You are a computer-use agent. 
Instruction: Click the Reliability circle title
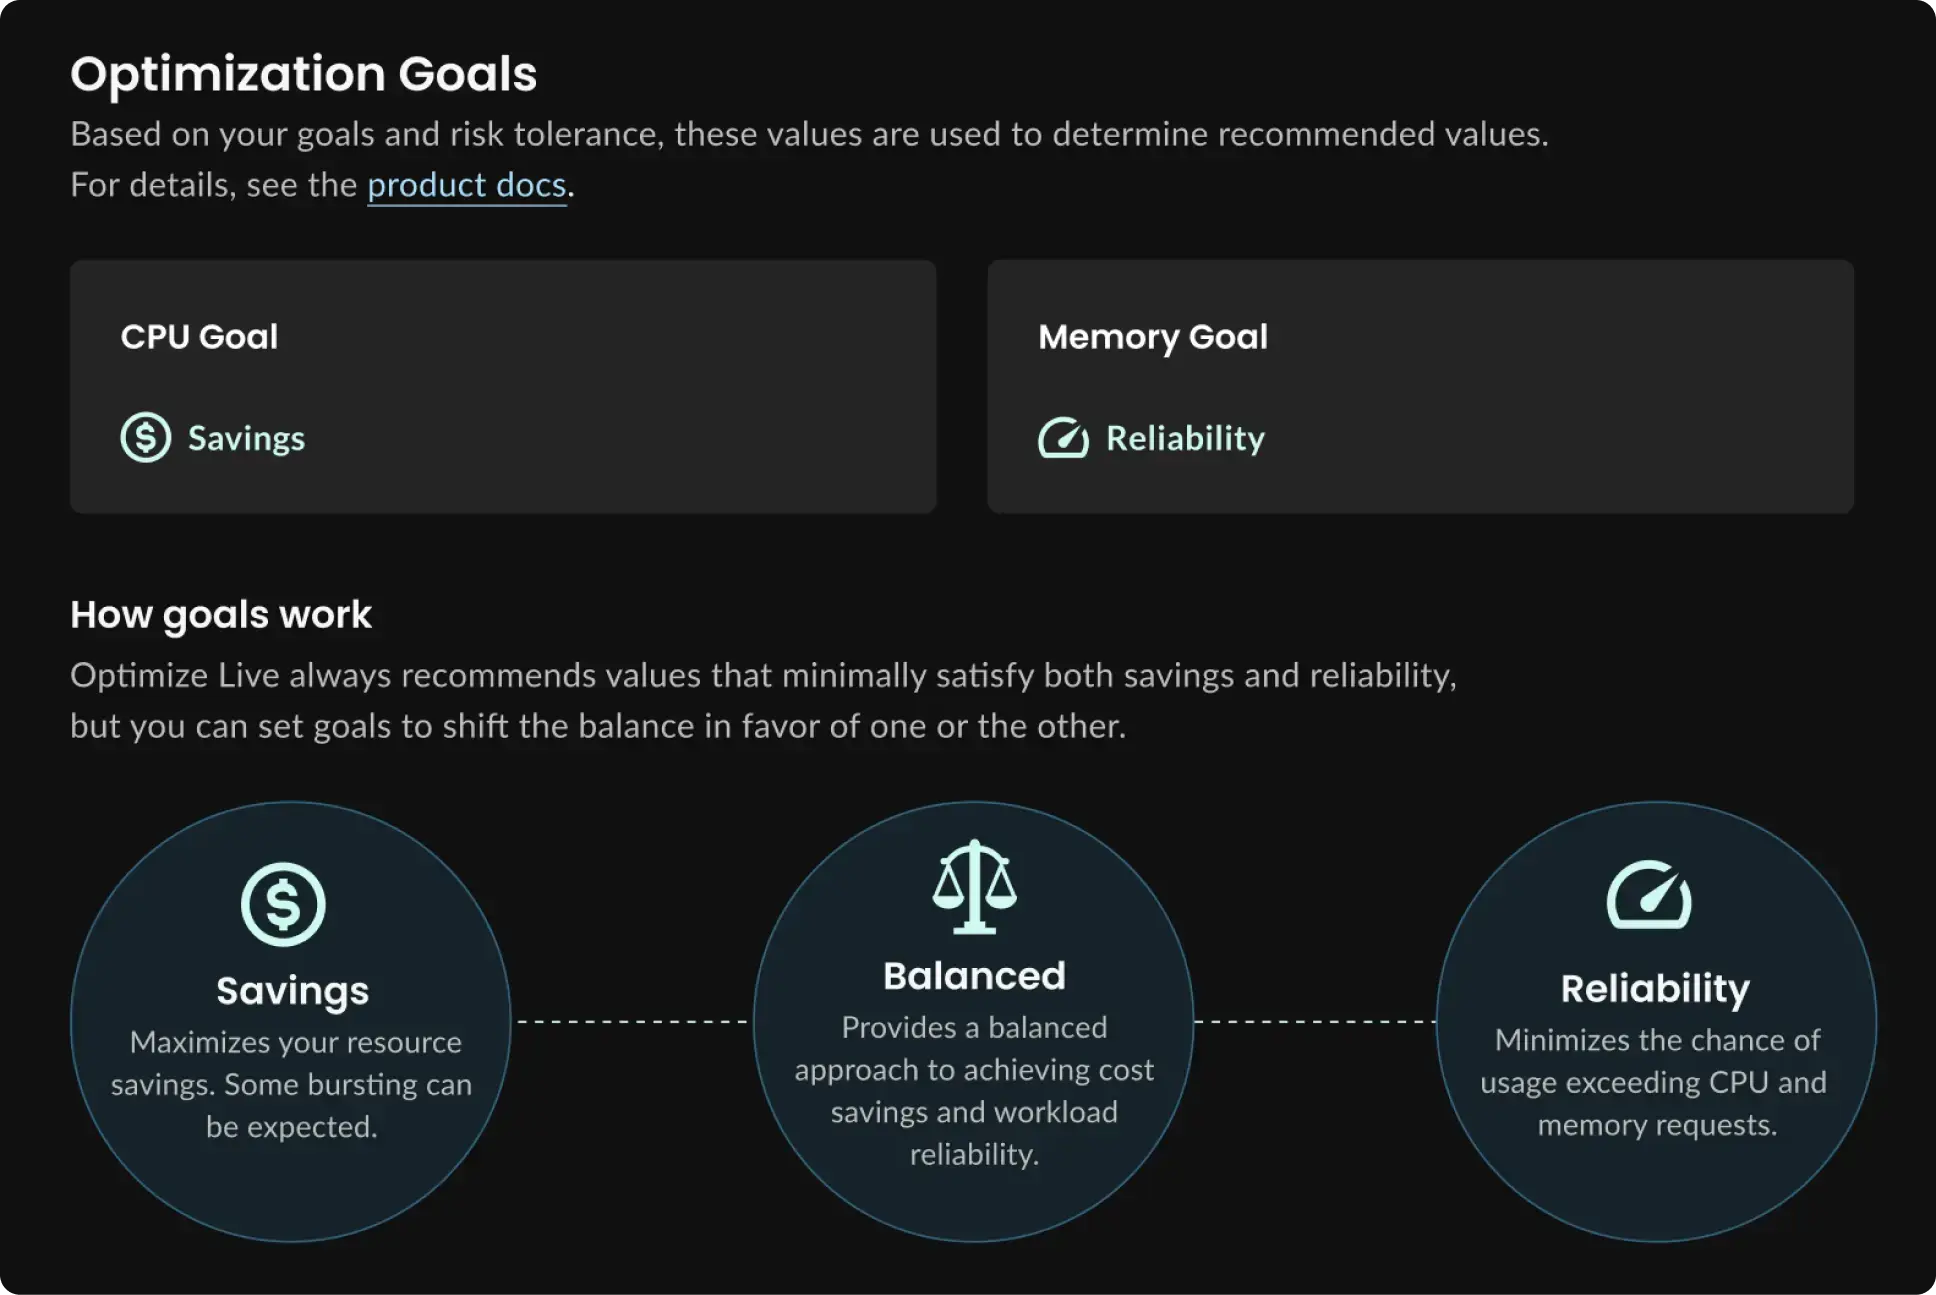[1655, 989]
